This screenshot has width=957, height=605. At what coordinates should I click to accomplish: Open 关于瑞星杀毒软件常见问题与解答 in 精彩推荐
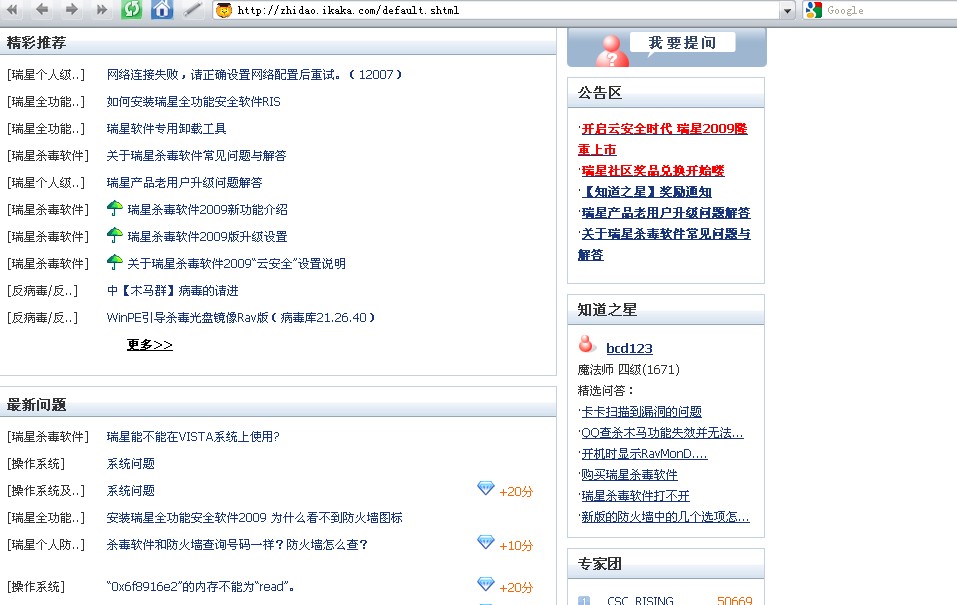[196, 156]
